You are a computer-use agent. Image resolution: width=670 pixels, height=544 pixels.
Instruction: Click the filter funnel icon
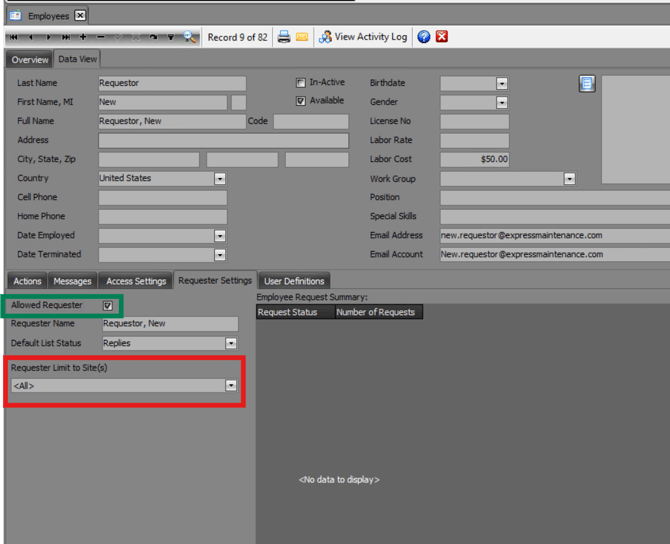pyautogui.click(x=171, y=37)
